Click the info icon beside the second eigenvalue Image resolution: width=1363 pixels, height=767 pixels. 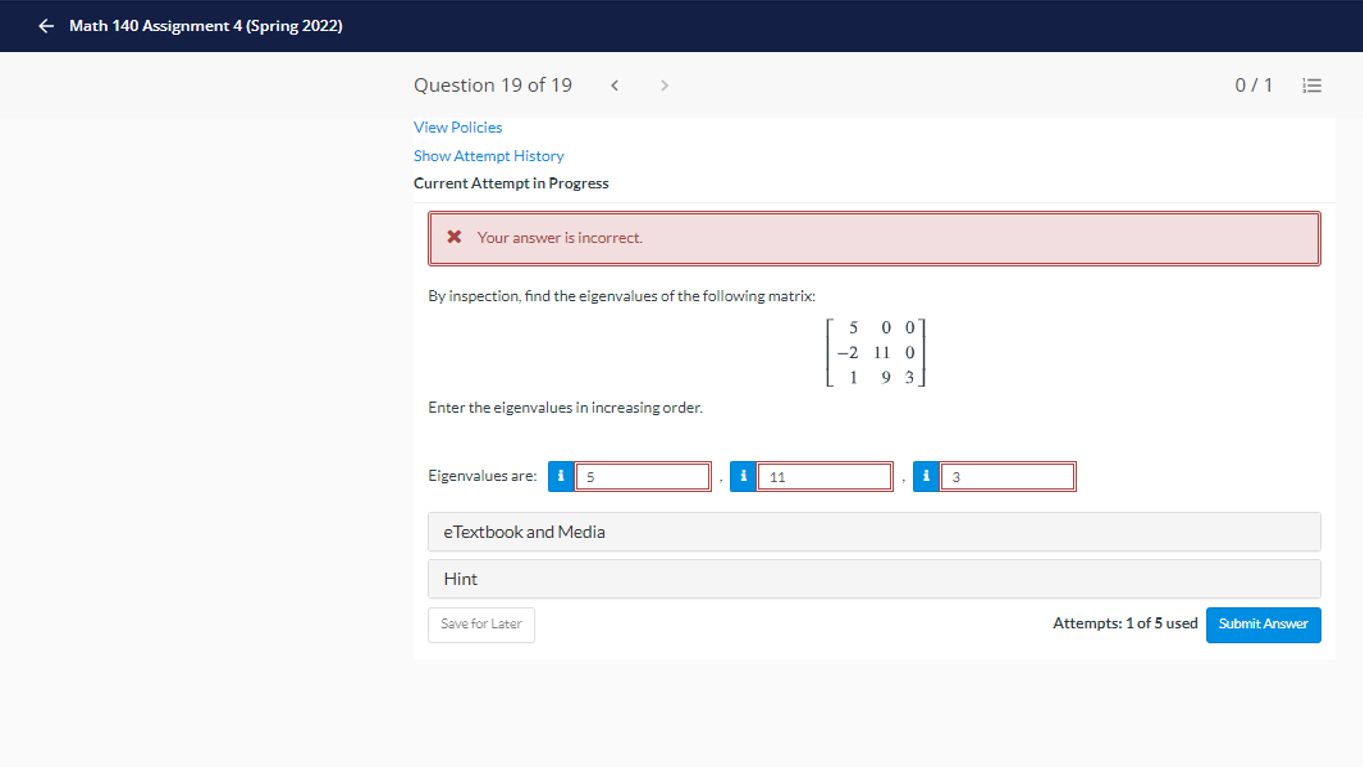pyautogui.click(x=743, y=476)
